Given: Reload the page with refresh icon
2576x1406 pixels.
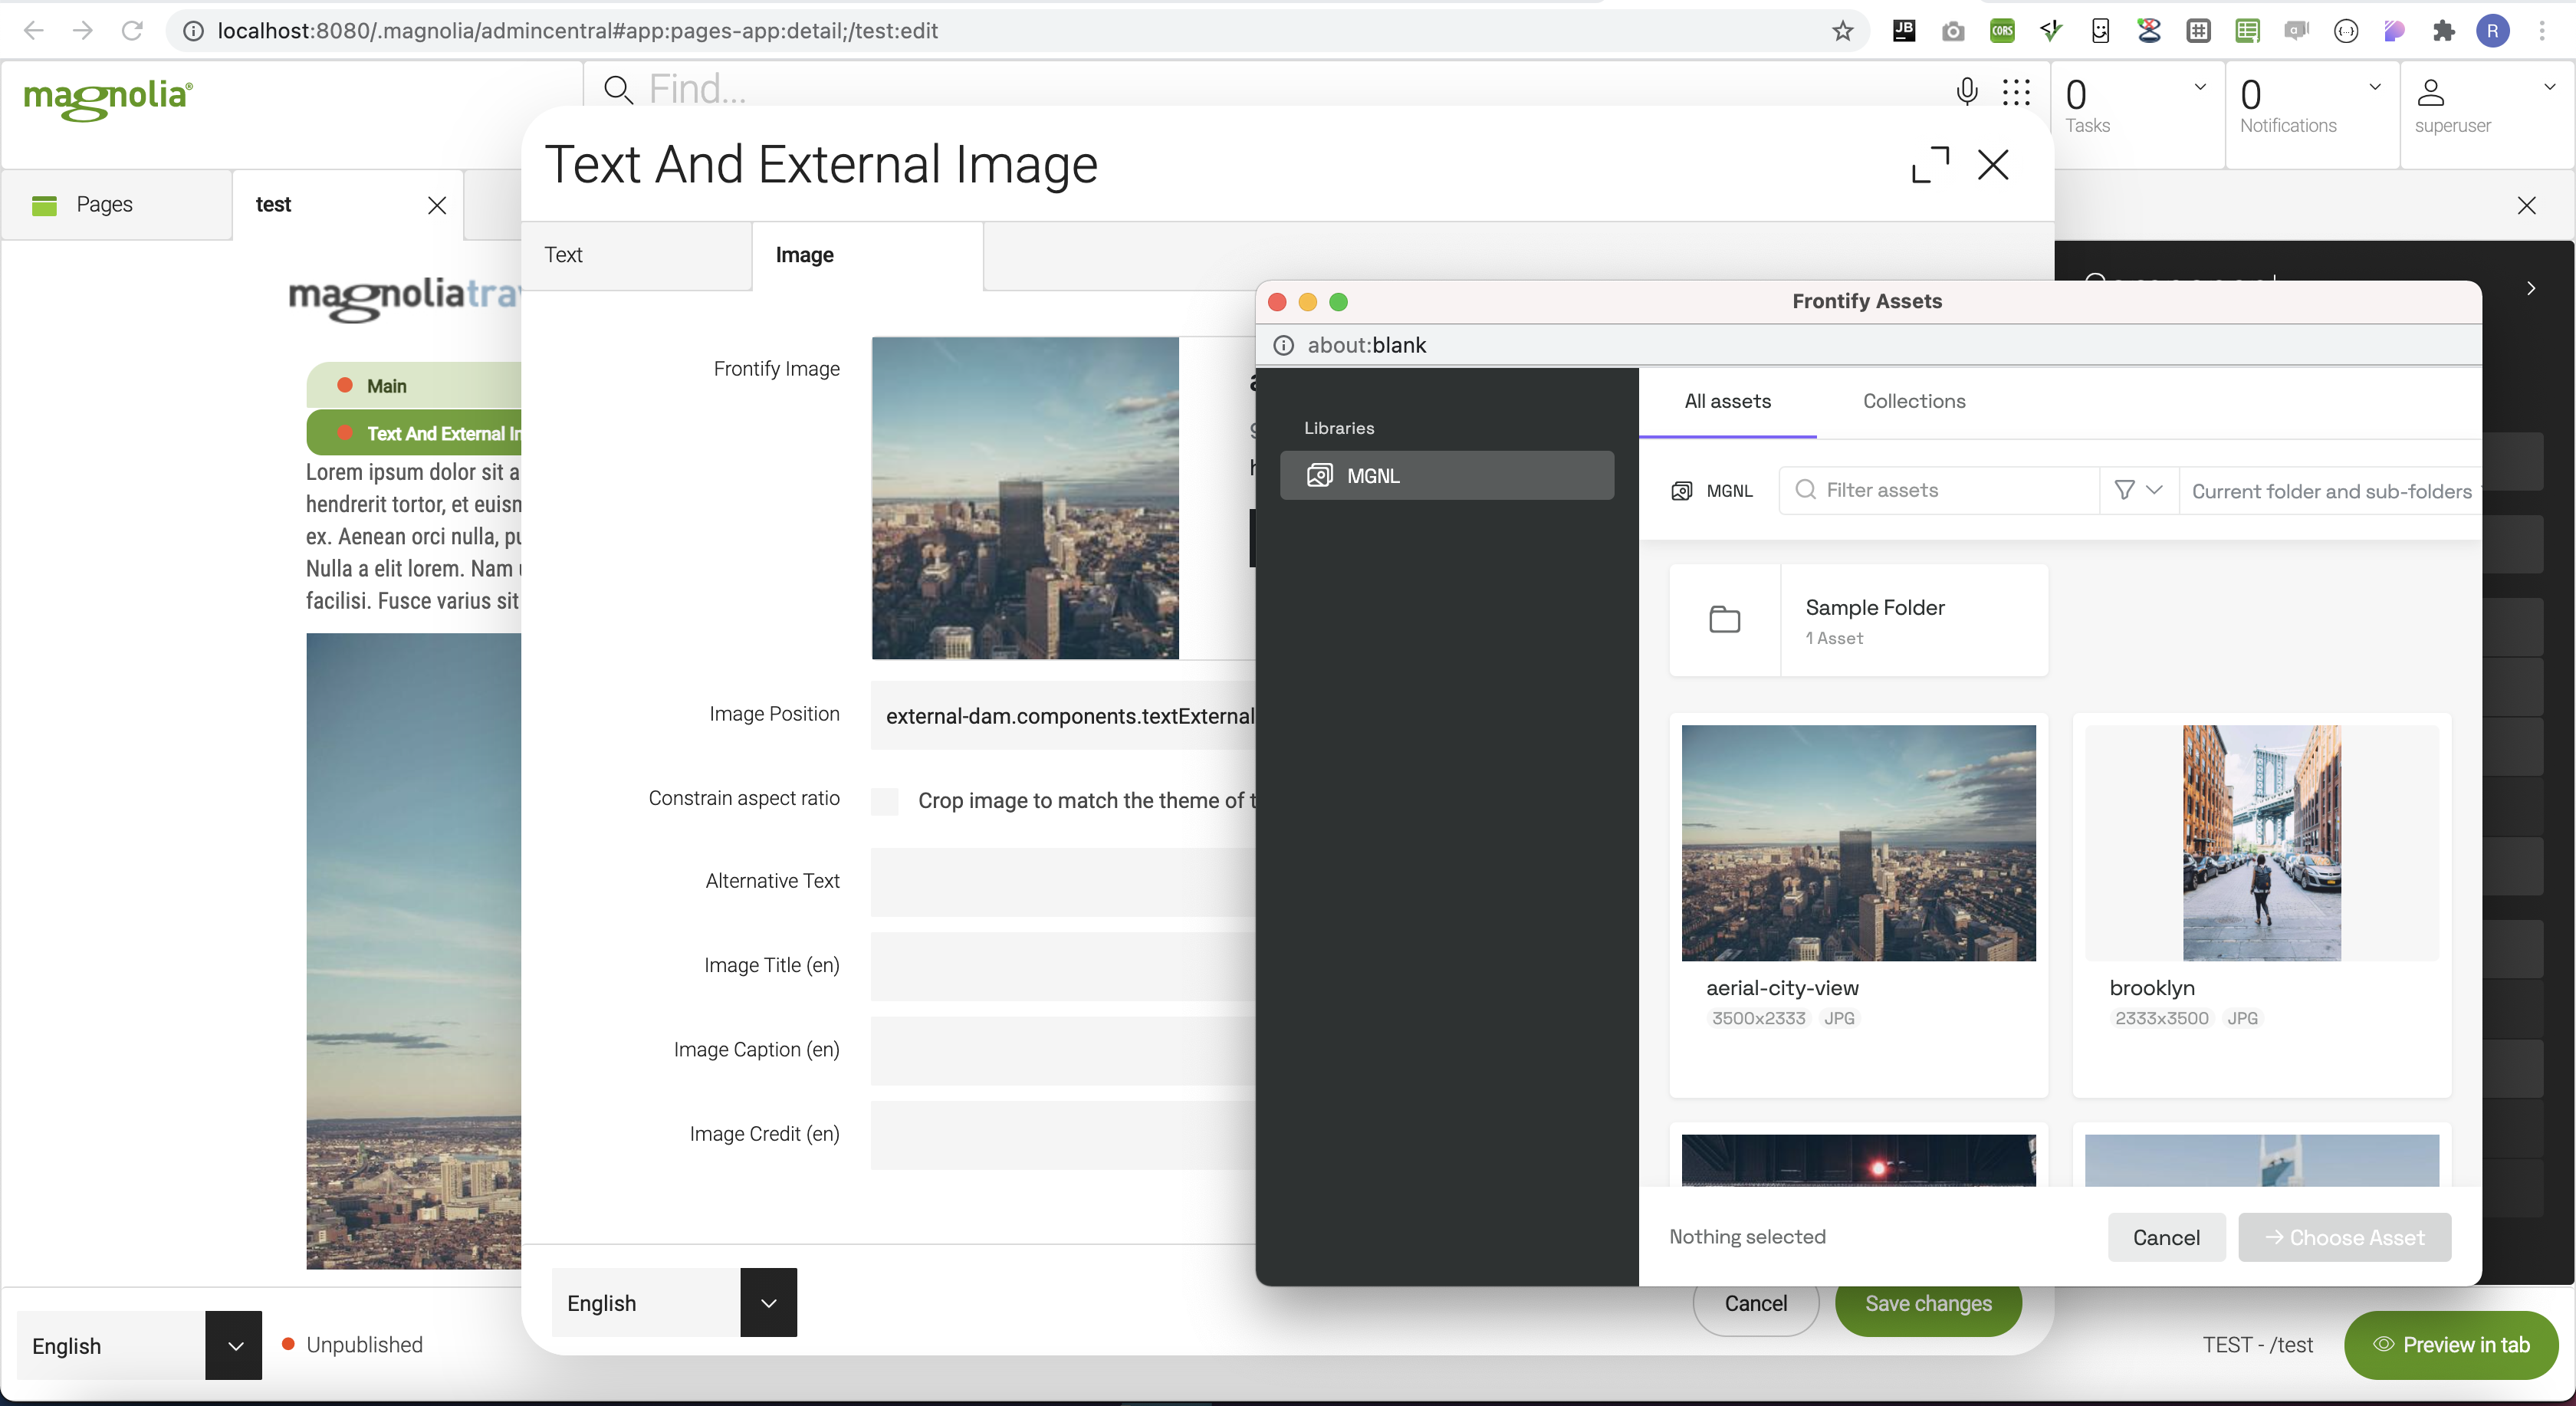Looking at the screenshot, I should tap(132, 31).
